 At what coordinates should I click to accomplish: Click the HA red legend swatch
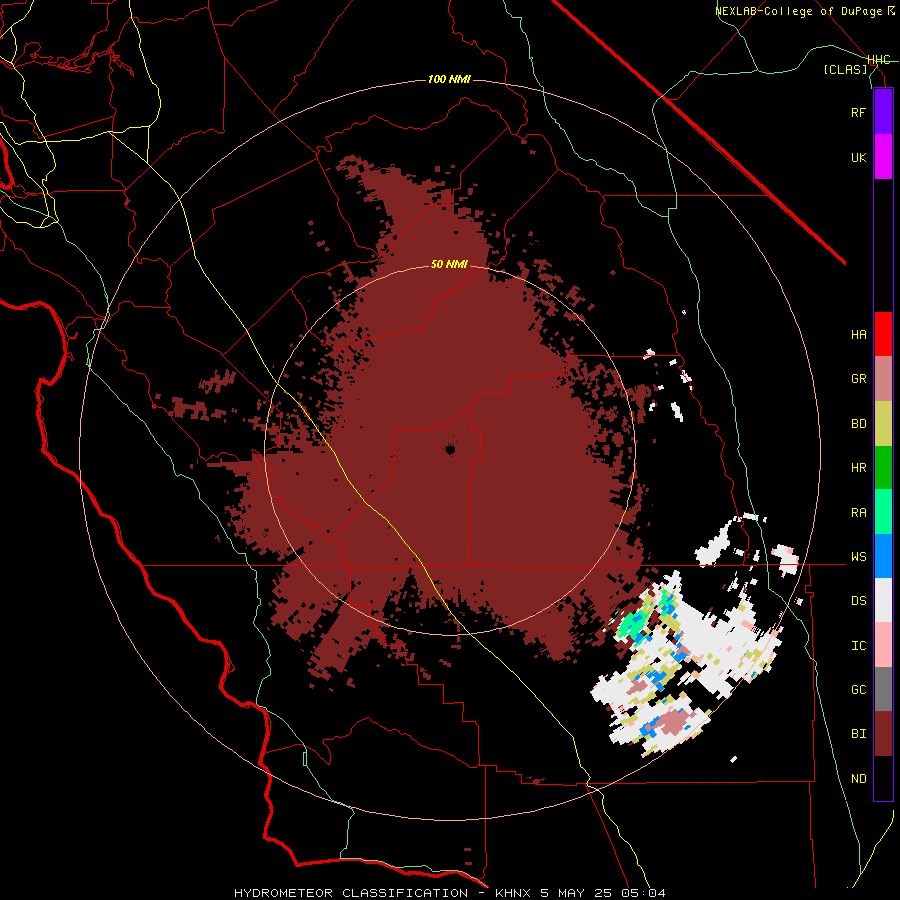coord(883,334)
